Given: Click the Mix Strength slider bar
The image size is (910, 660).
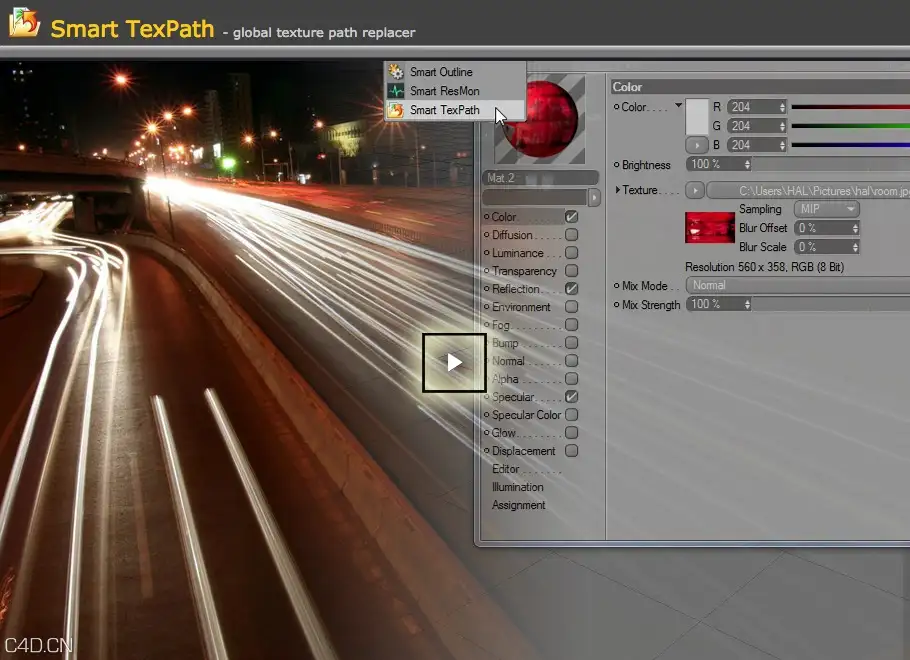Looking at the screenshot, I should (x=831, y=304).
